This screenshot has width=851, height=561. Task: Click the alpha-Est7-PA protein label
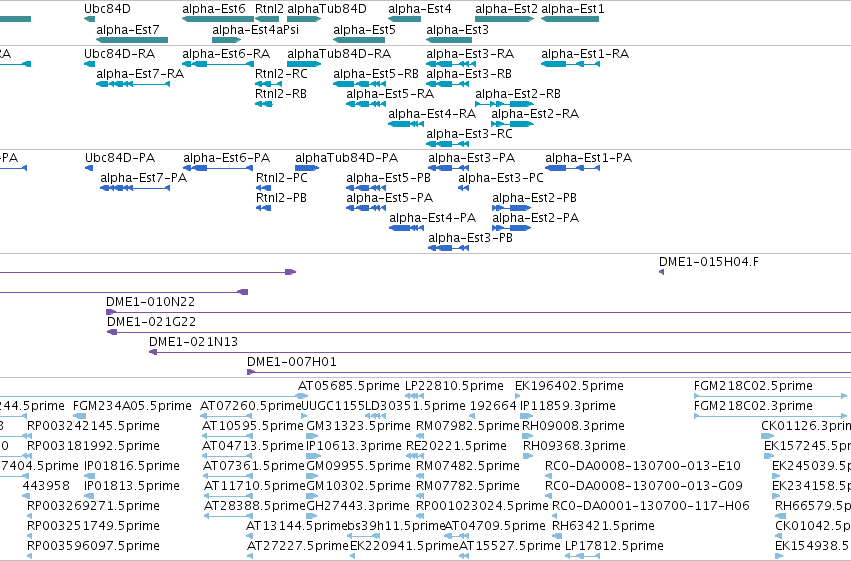[x=143, y=177]
